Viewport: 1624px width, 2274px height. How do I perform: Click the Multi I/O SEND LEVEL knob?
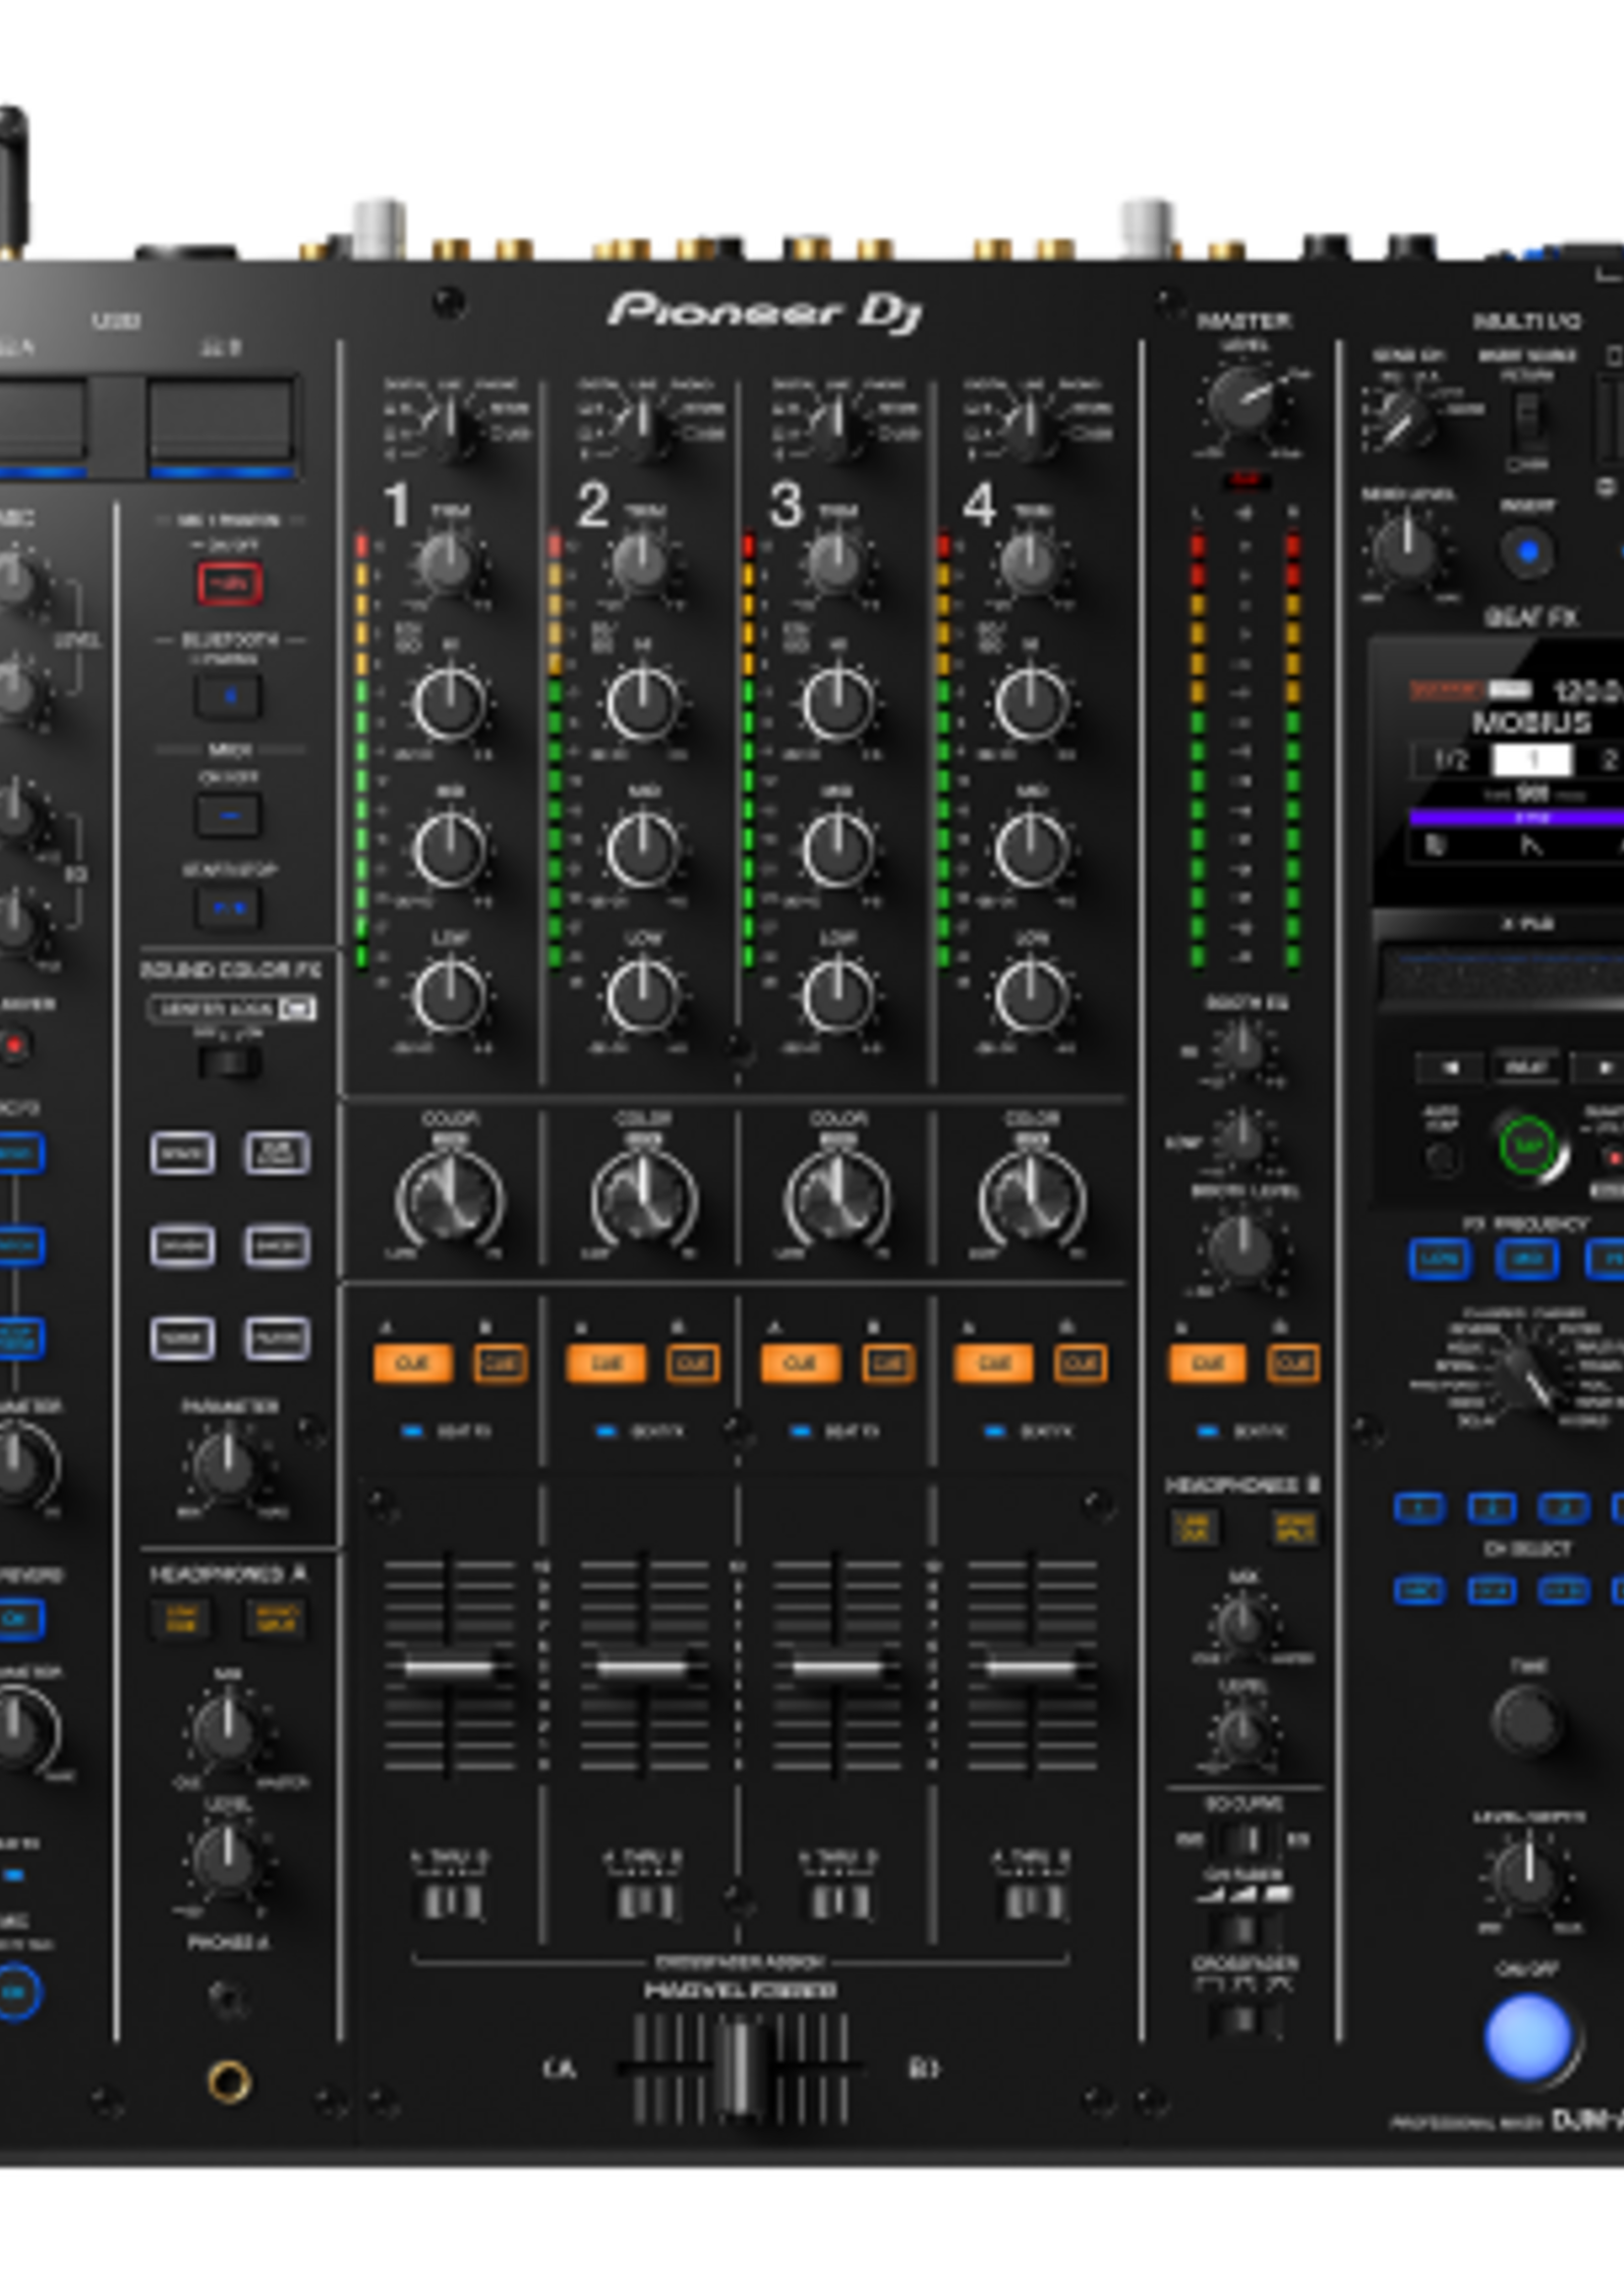[x=1407, y=551]
